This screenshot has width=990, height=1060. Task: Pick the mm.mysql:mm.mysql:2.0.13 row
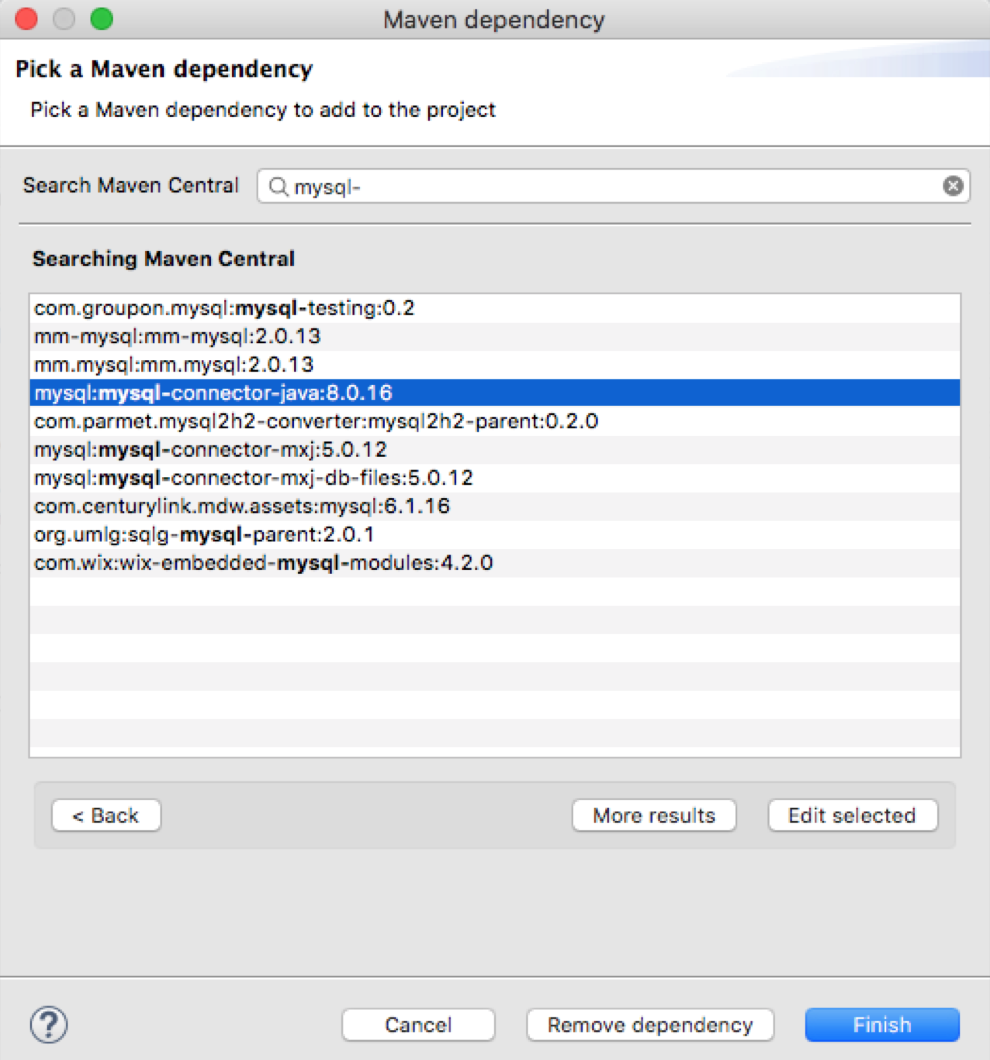coord(494,365)
